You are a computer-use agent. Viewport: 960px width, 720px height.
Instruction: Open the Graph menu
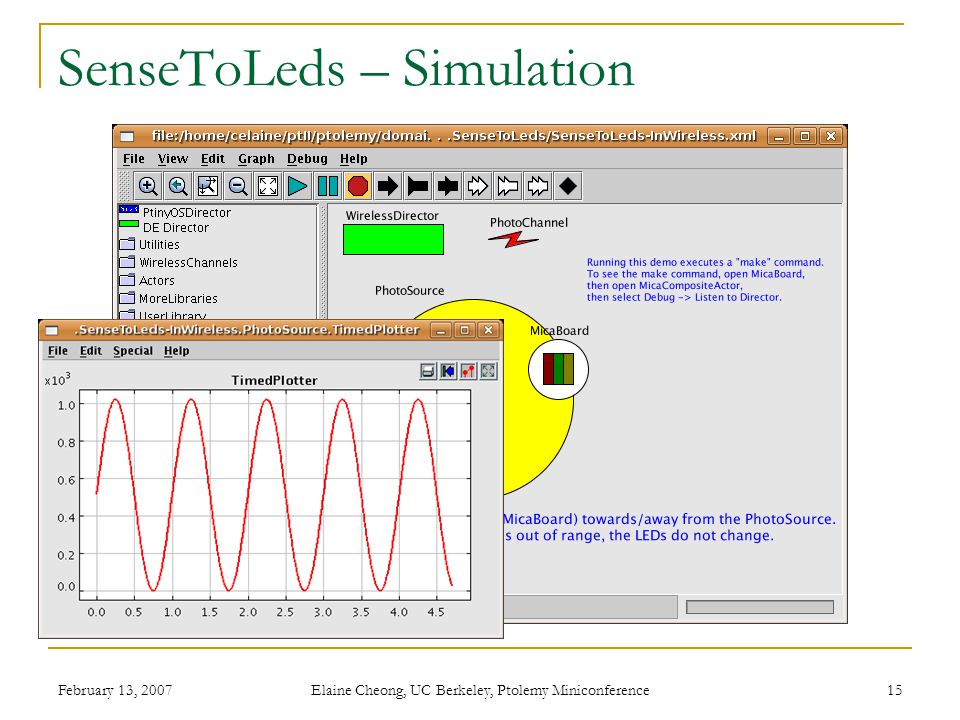[256, 159]
